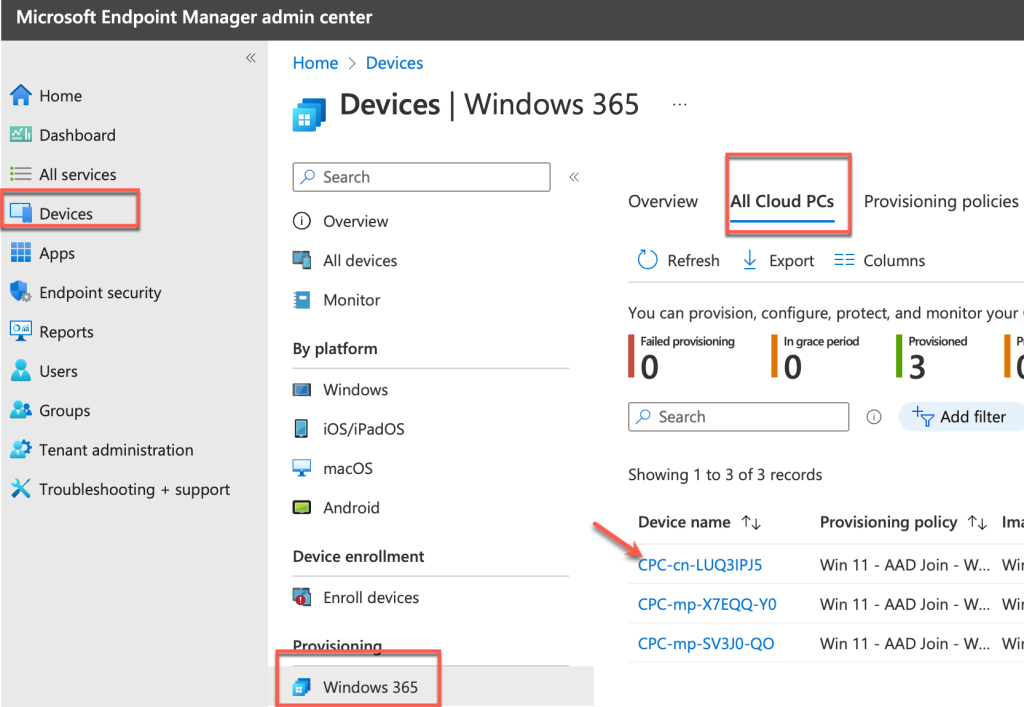Screen dimensions: 1024x707
Task: Click the Devices icon in left sidebar
Action: pyautogui.click(x=21, y=213)
